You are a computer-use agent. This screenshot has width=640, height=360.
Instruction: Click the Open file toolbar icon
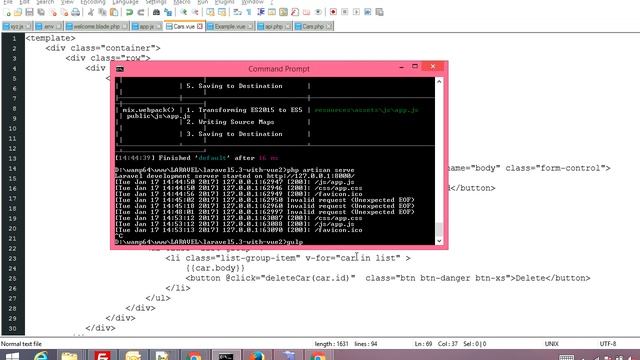18,12
